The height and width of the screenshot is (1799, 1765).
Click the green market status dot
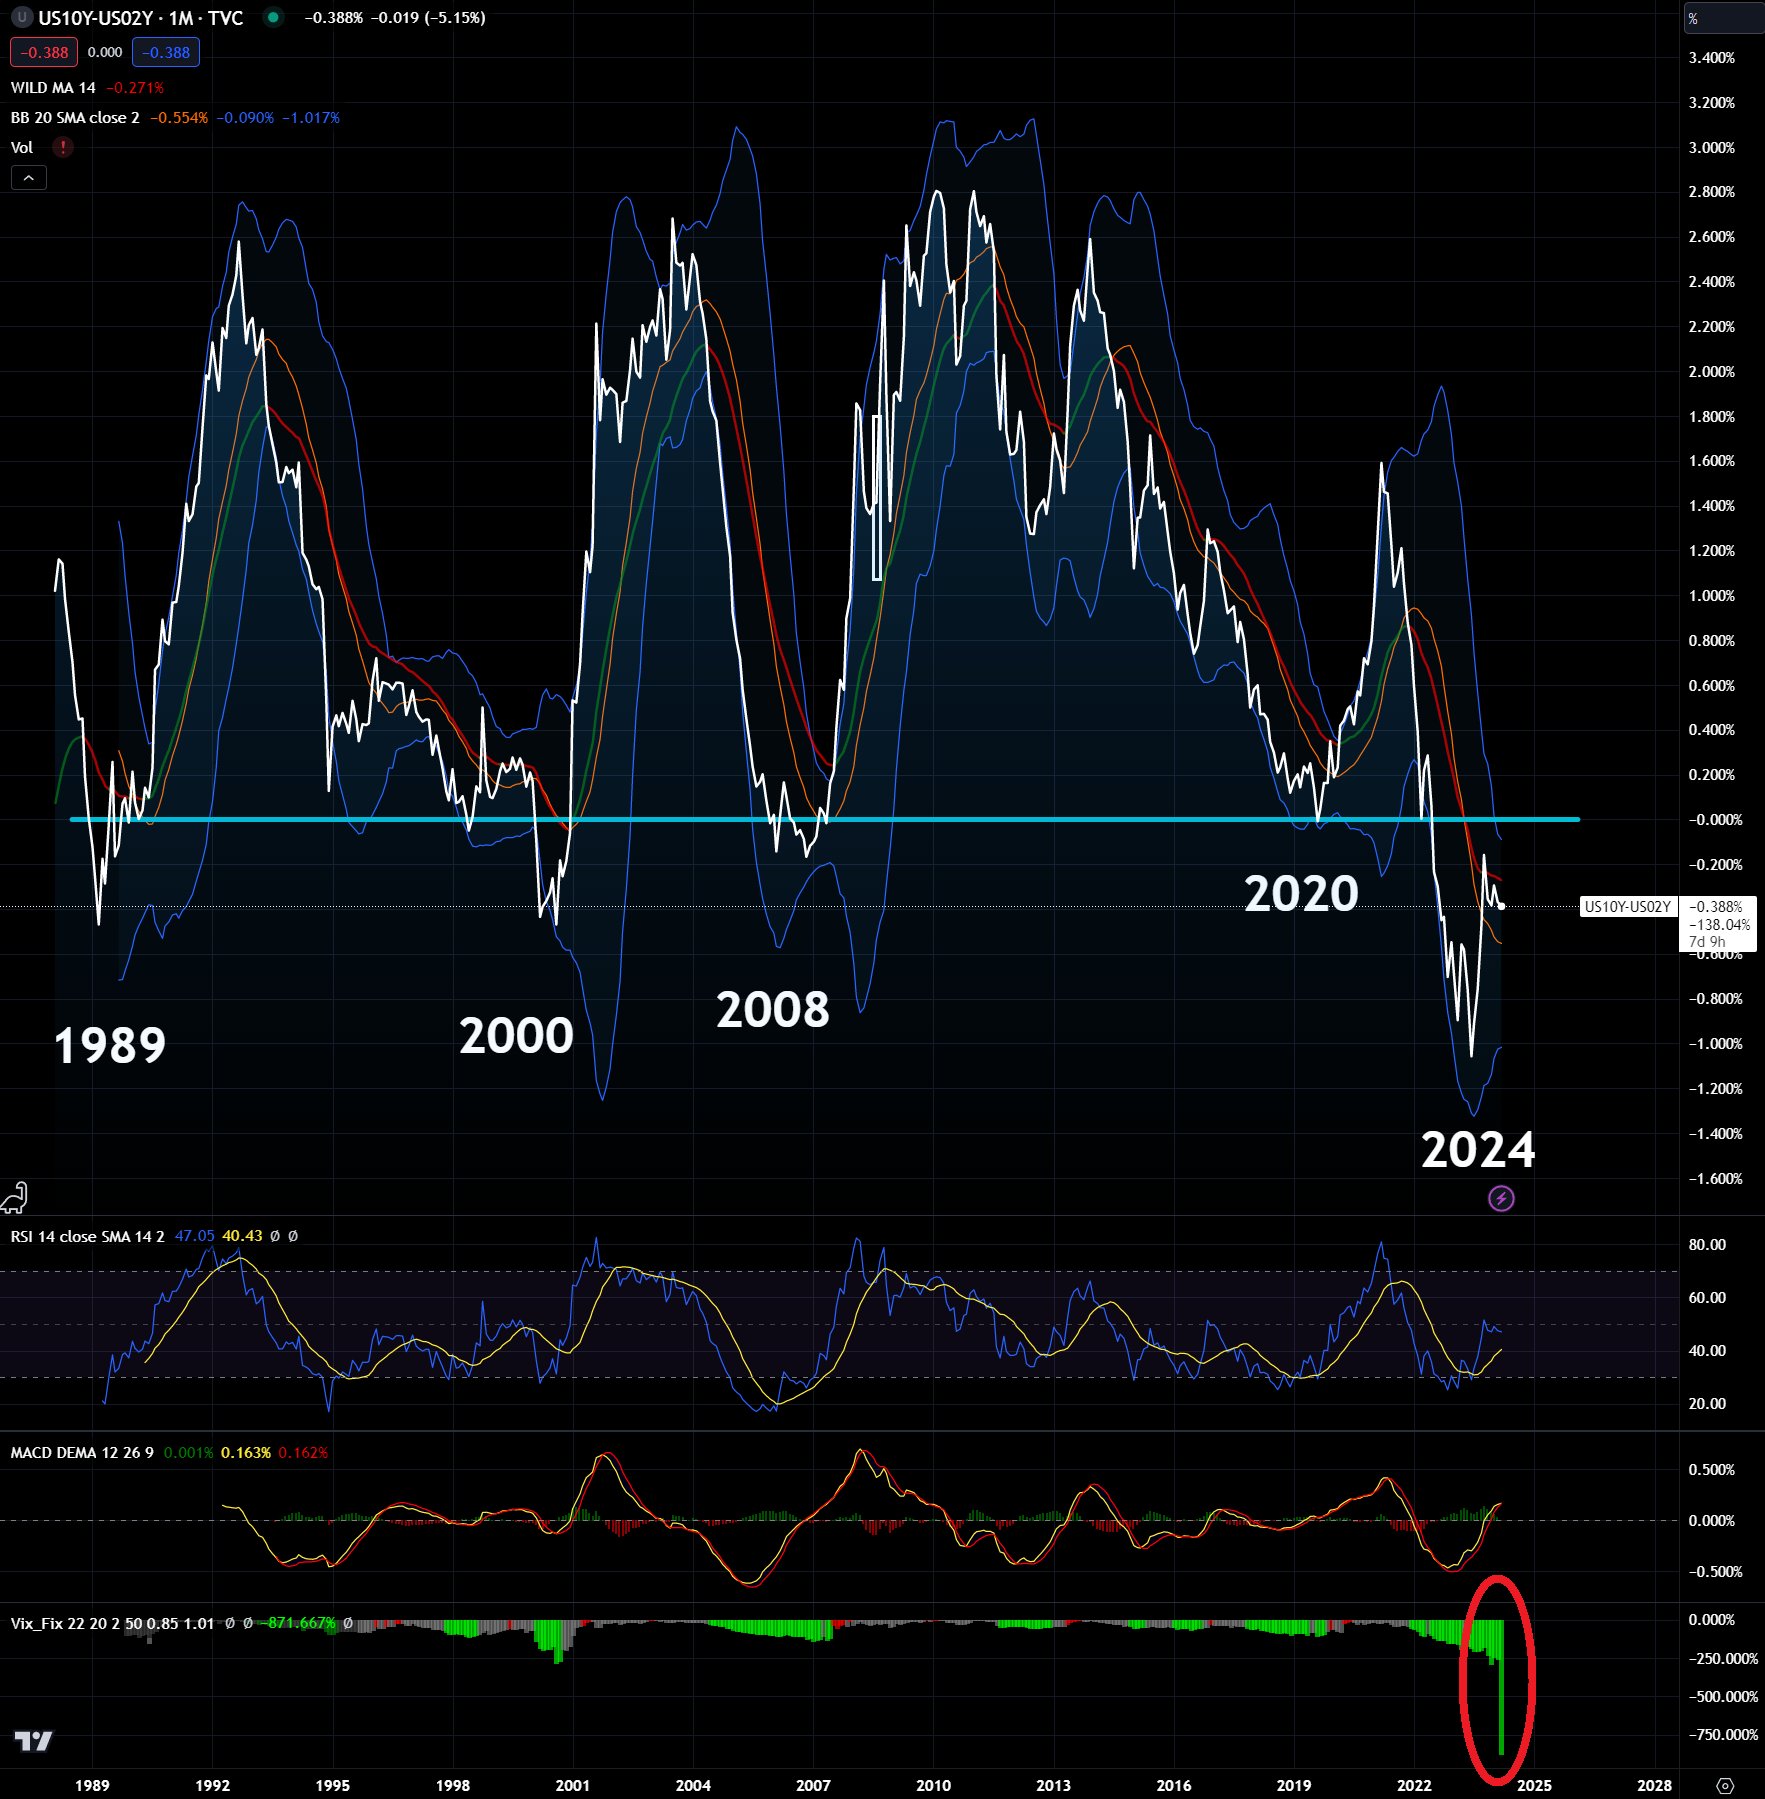tap(273, 17)
